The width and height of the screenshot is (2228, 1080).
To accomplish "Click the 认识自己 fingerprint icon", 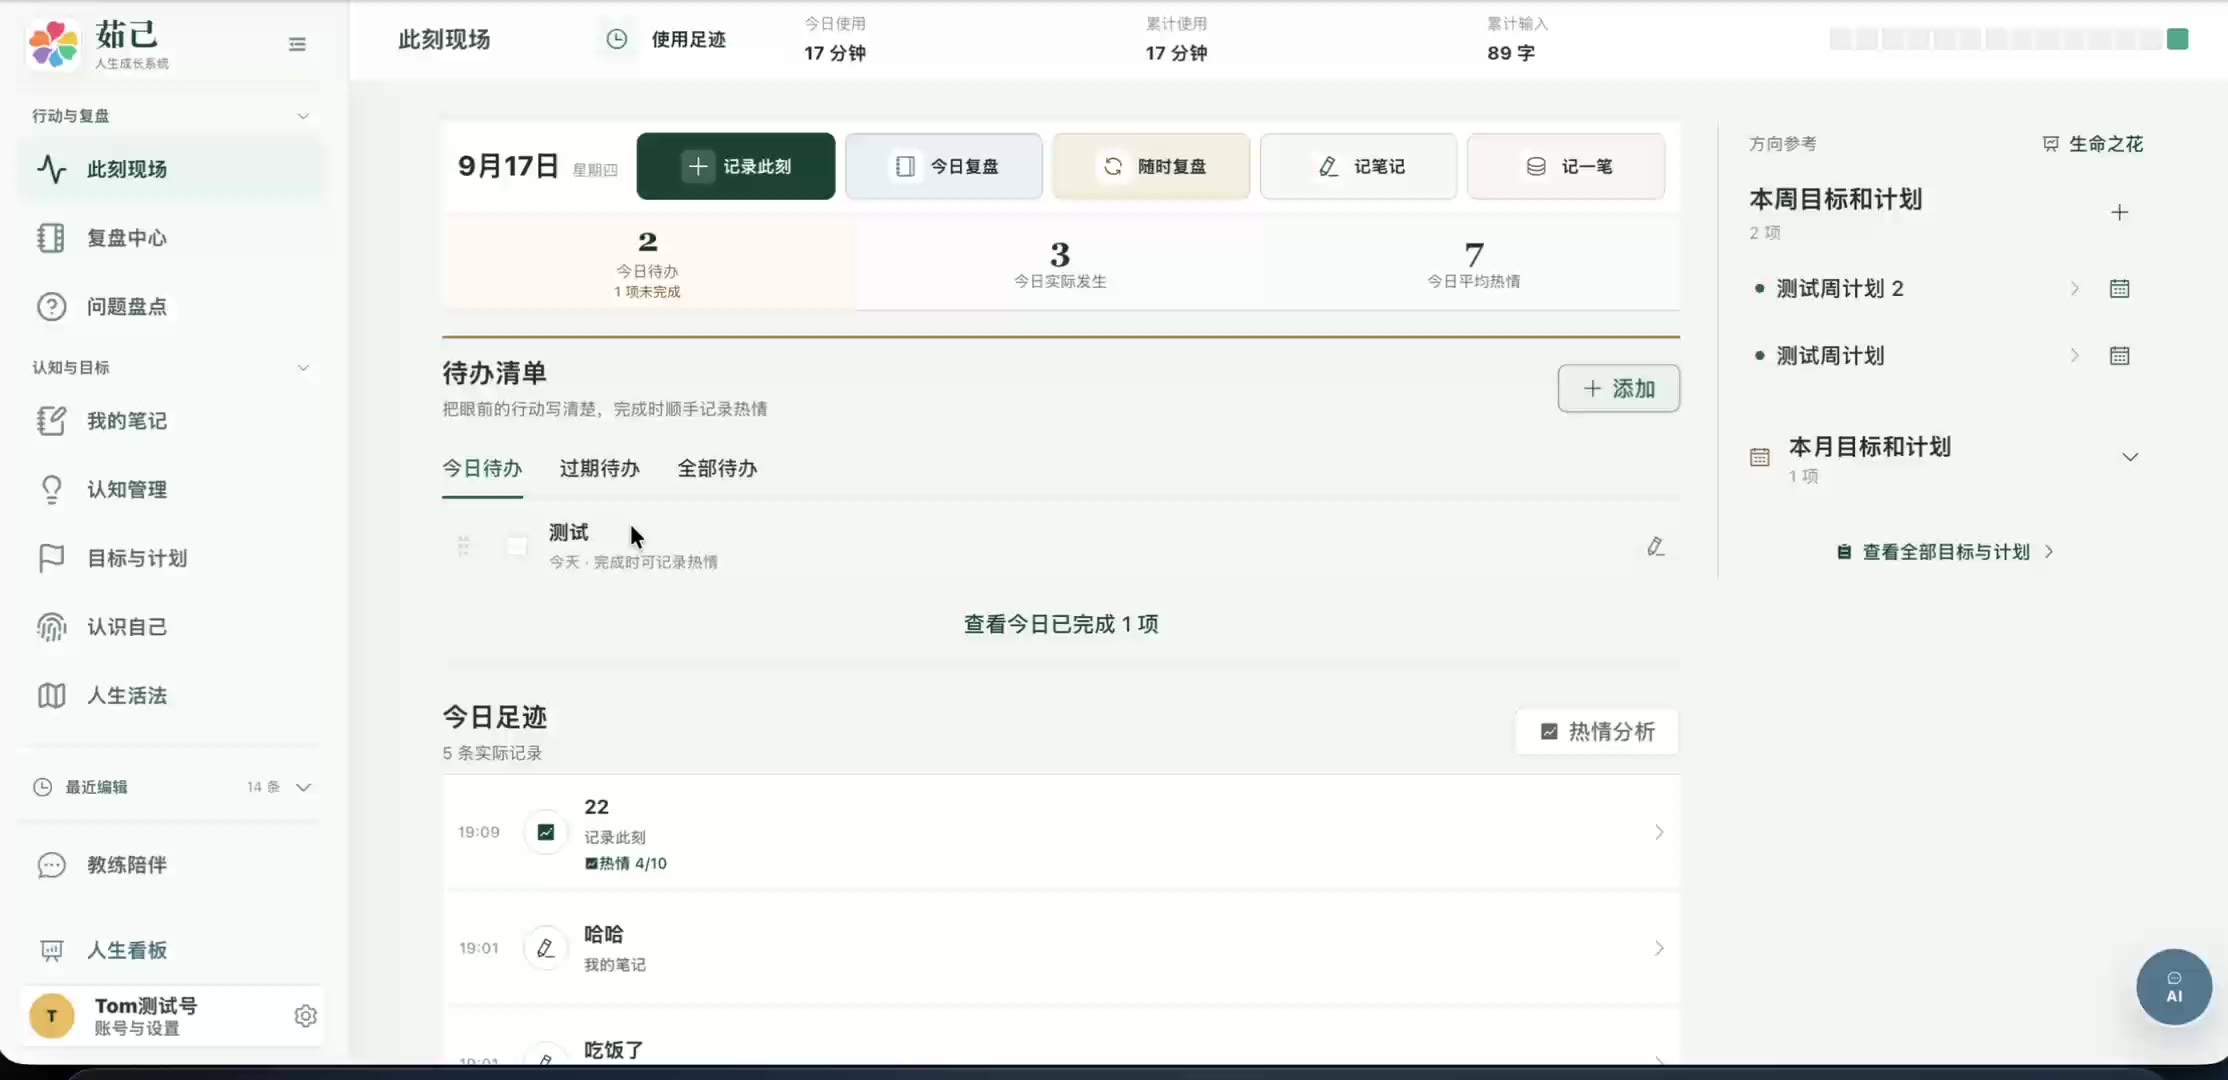I will (51, 627).
